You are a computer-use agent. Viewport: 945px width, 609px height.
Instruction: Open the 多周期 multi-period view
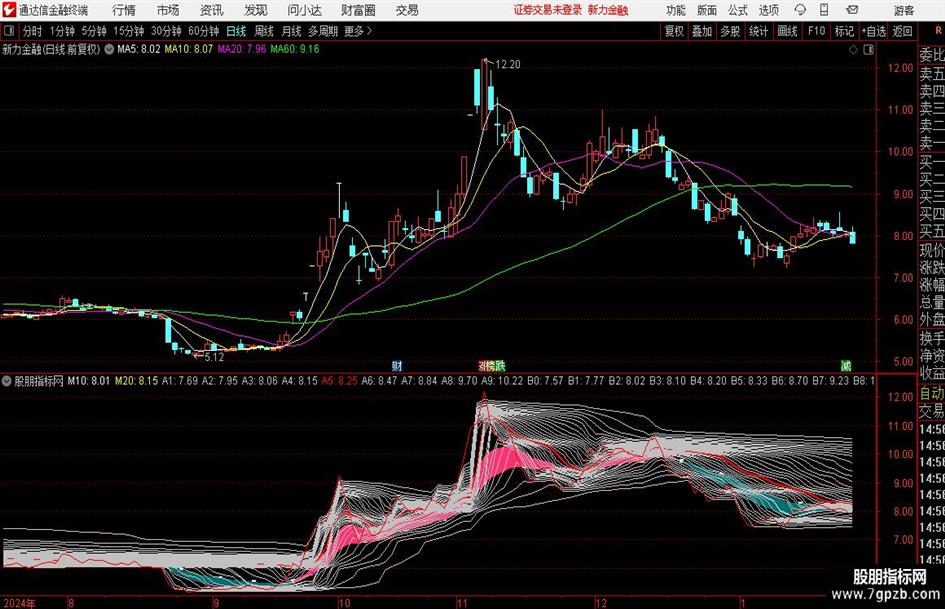pyautogui.click(x=323, y=31)
